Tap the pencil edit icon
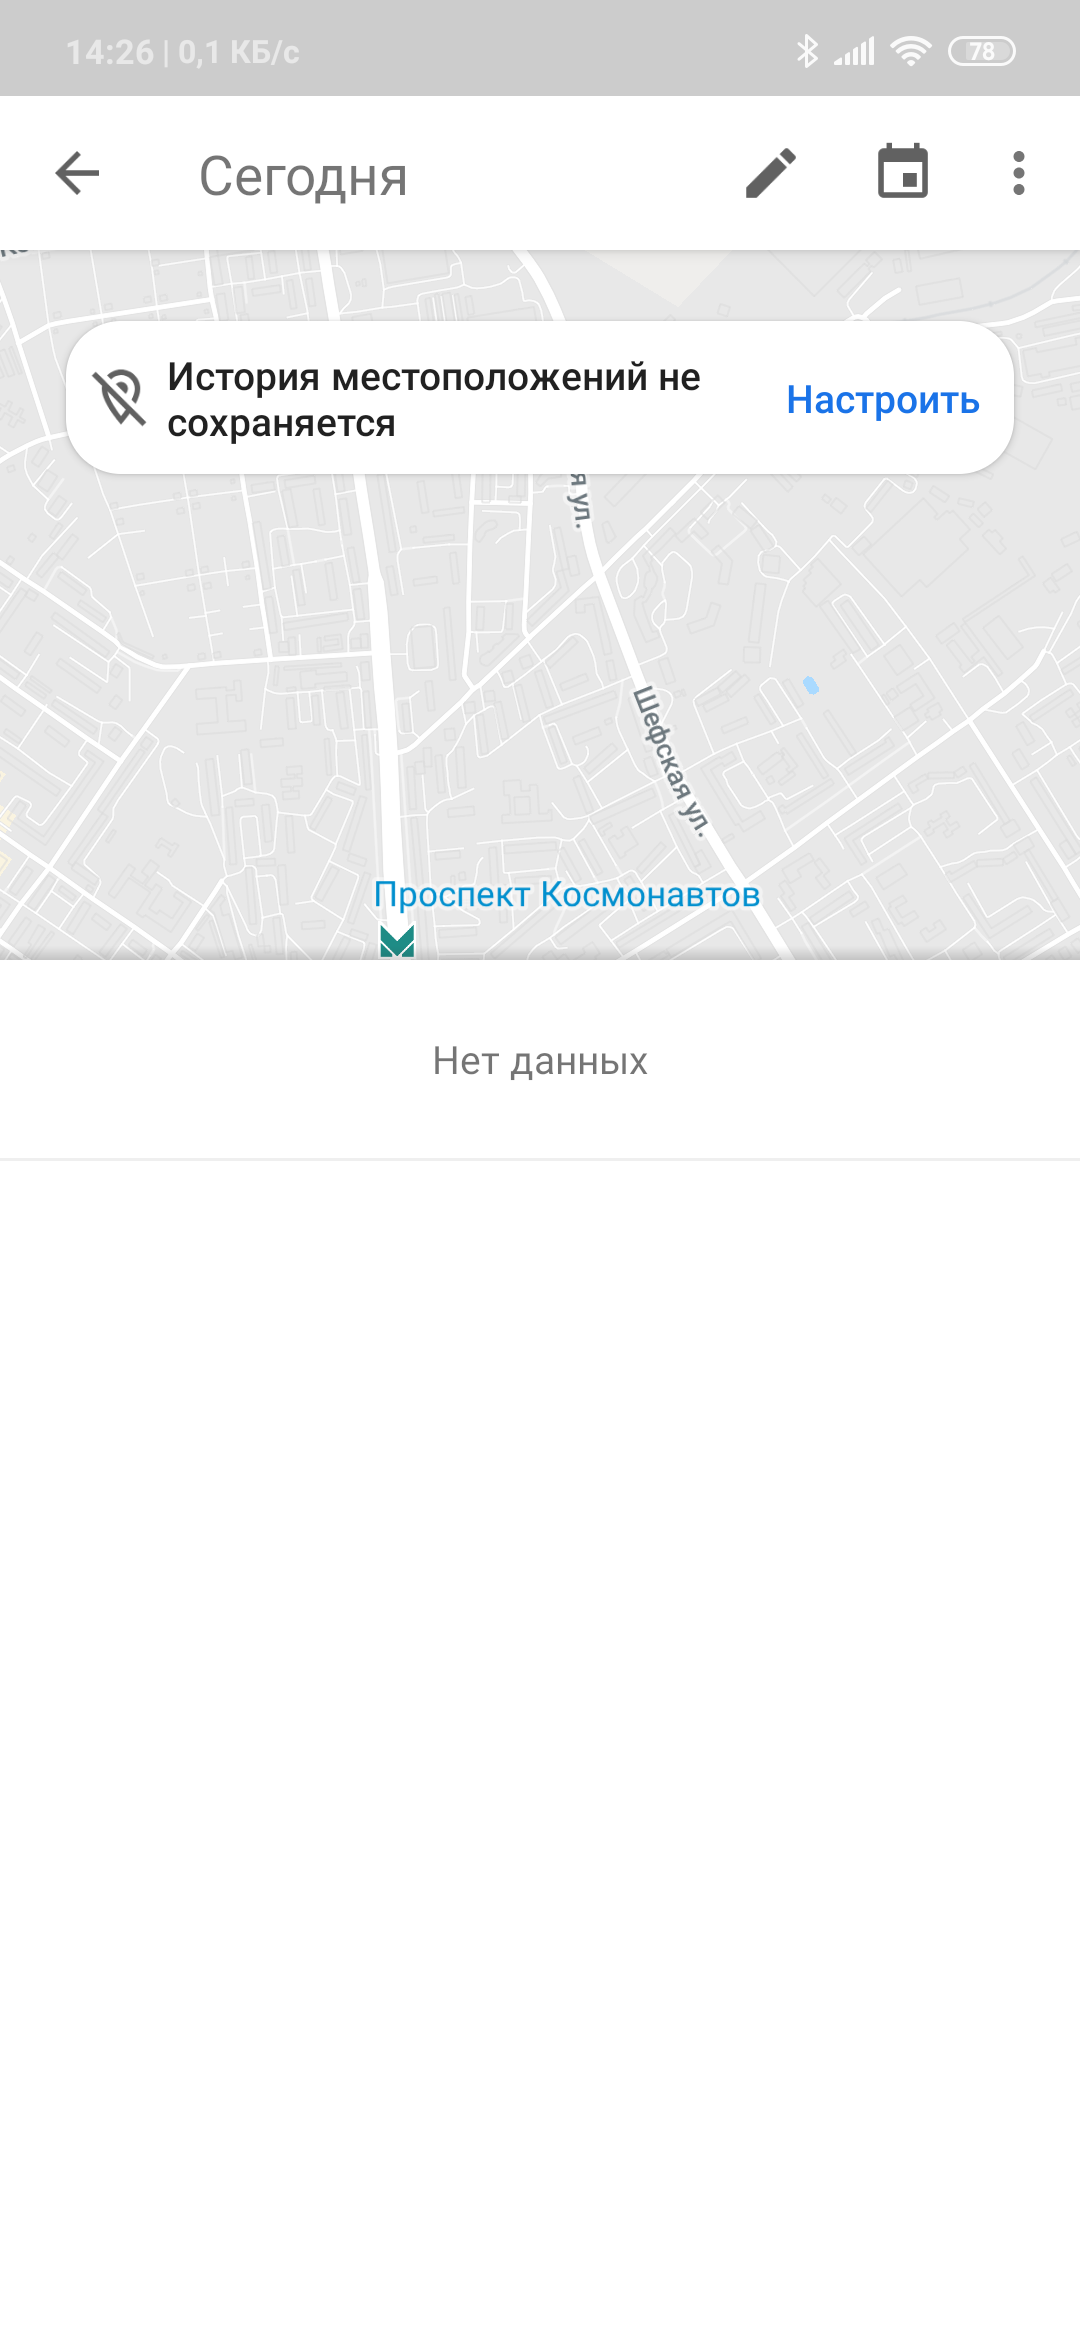Viewport: 1080px width, 2340px height. pos(771,174)
